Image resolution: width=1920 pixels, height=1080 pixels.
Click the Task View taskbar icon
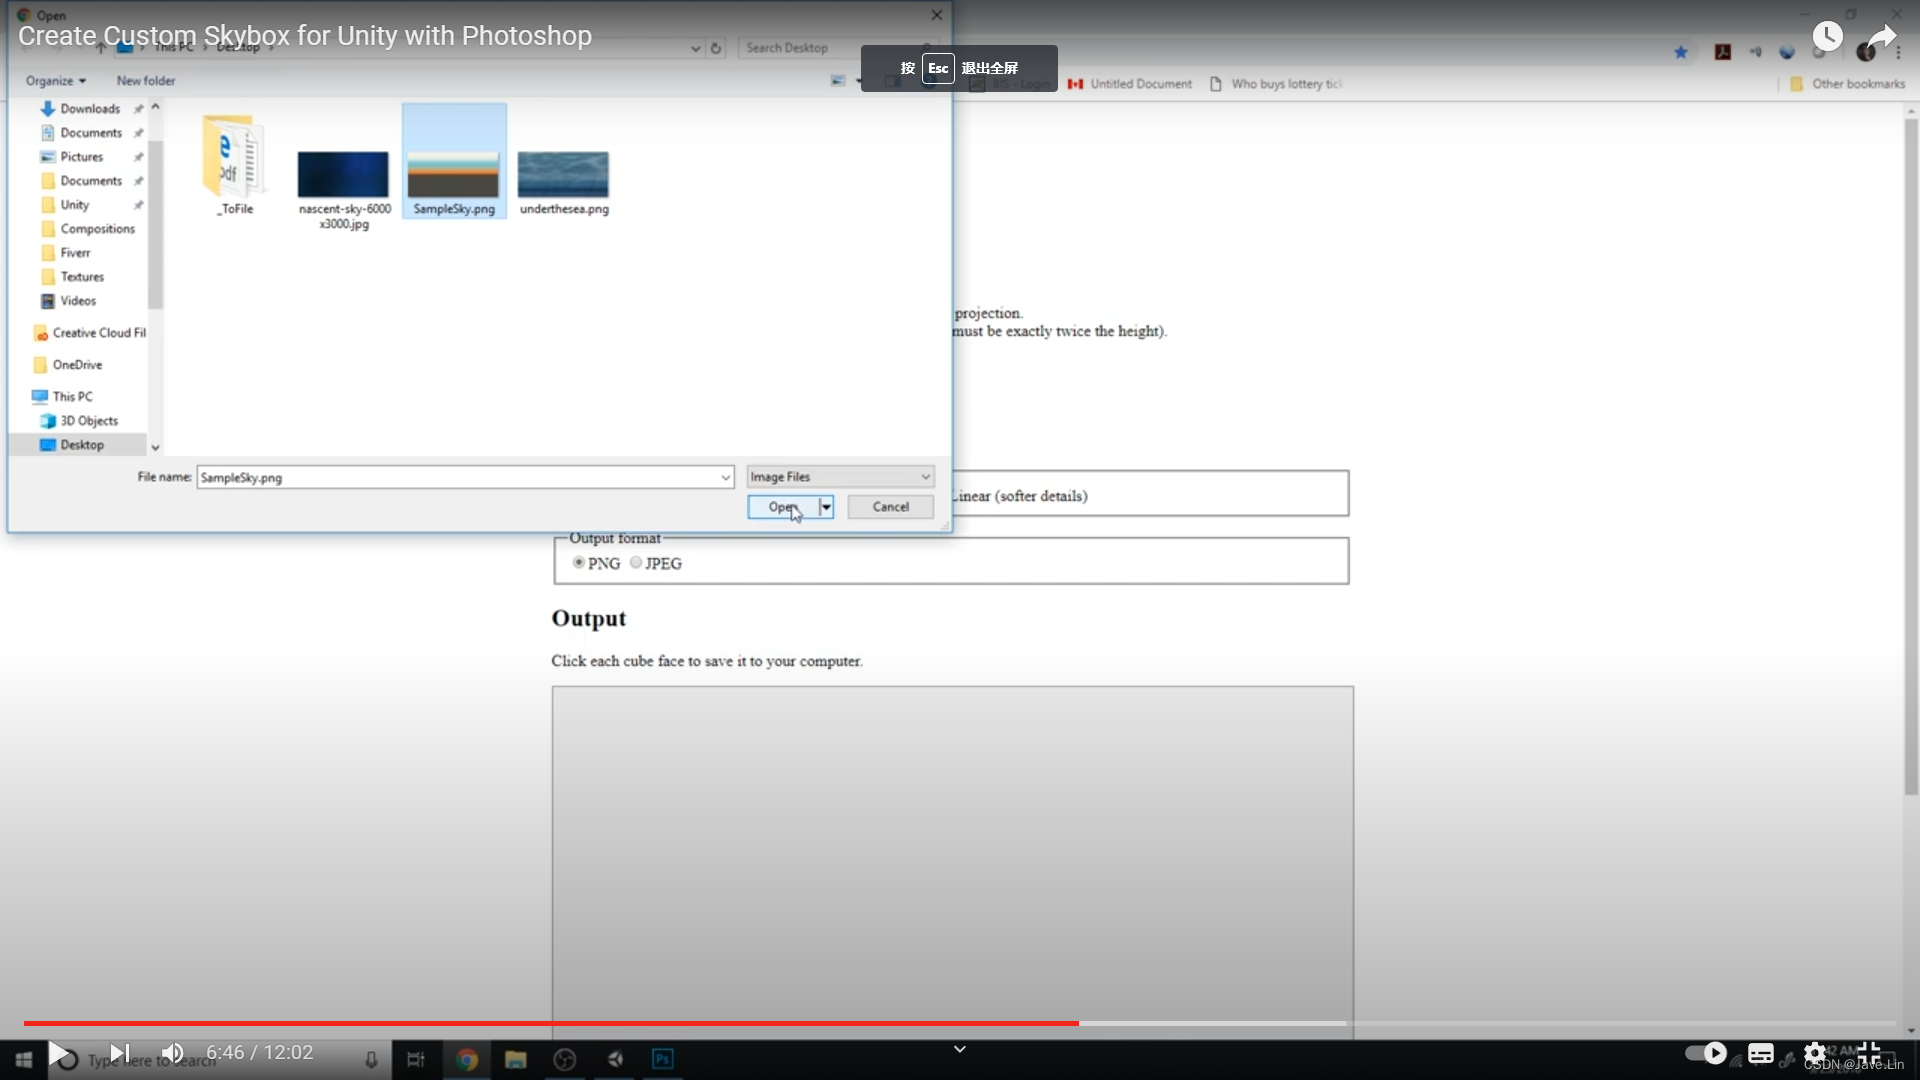[x=416, y=1059]
